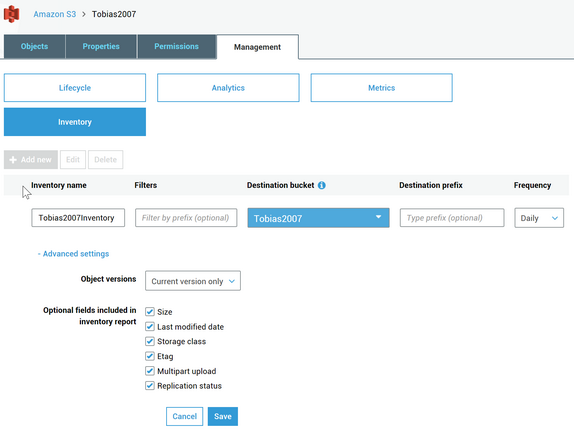Open the Destination bucket info icon
574x434 pixels.
[x=321, y=185]
